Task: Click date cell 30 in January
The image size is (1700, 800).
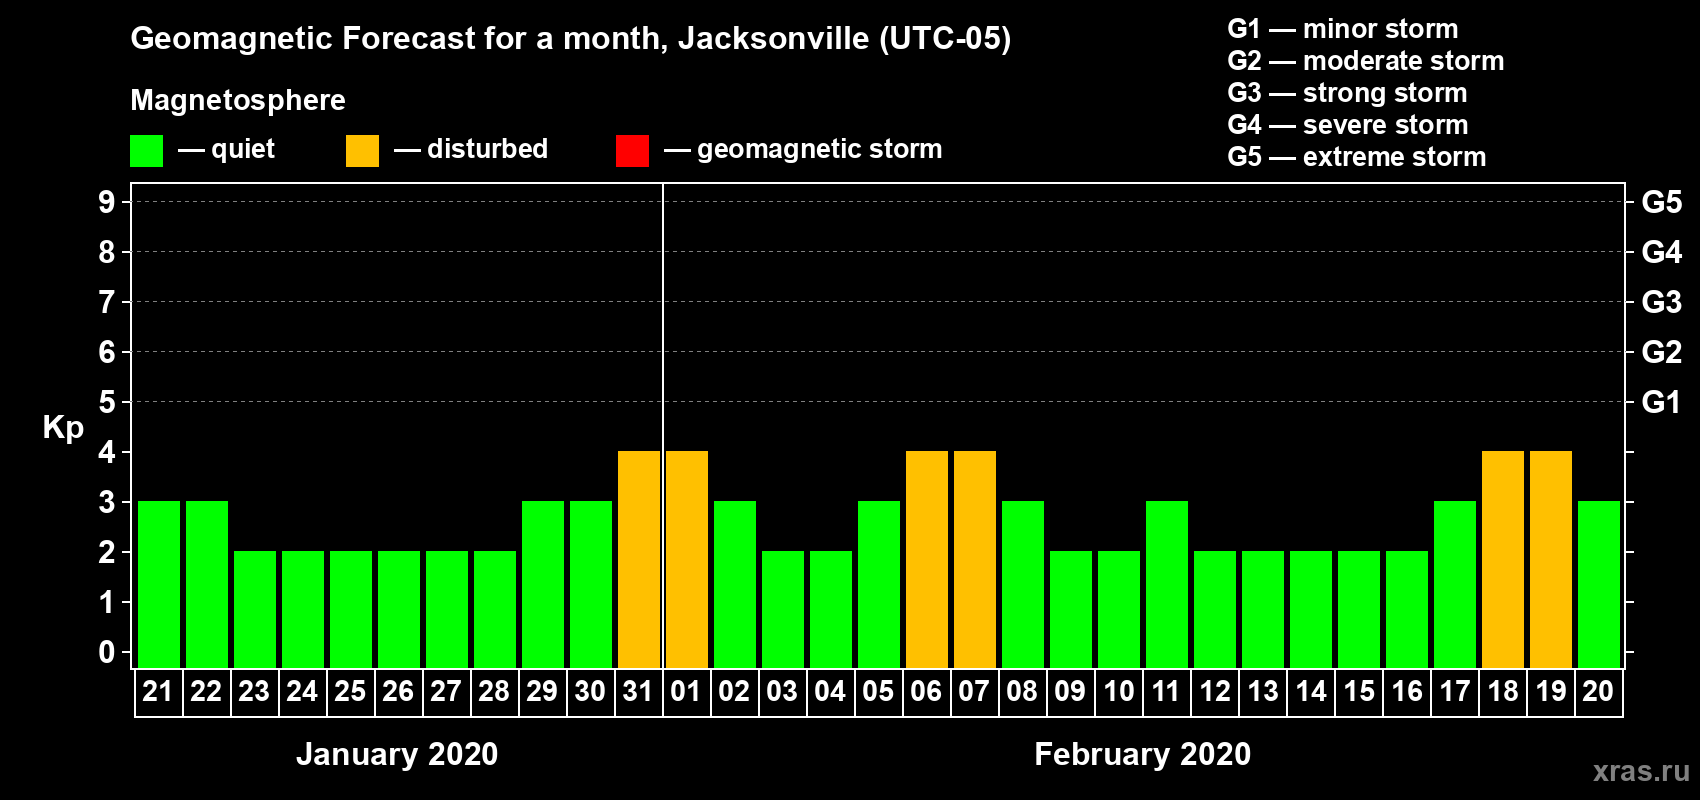Action: tap(591, 692)
